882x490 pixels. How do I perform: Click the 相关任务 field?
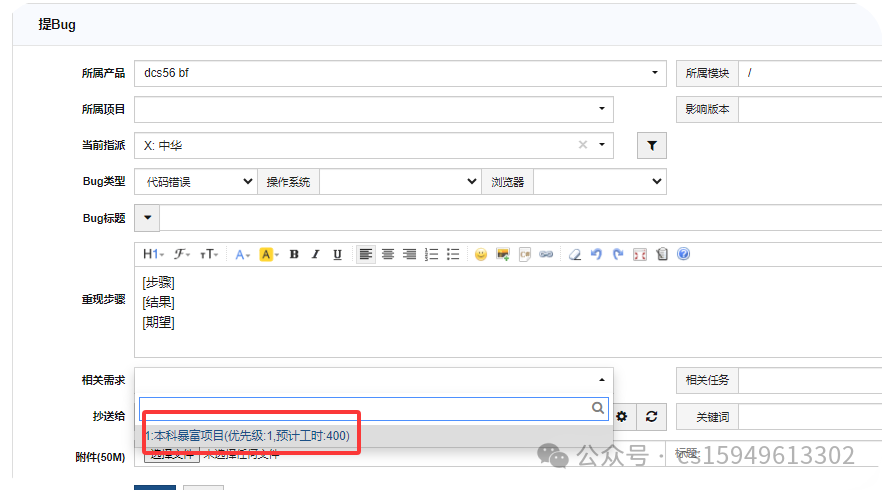coord(810,380)
